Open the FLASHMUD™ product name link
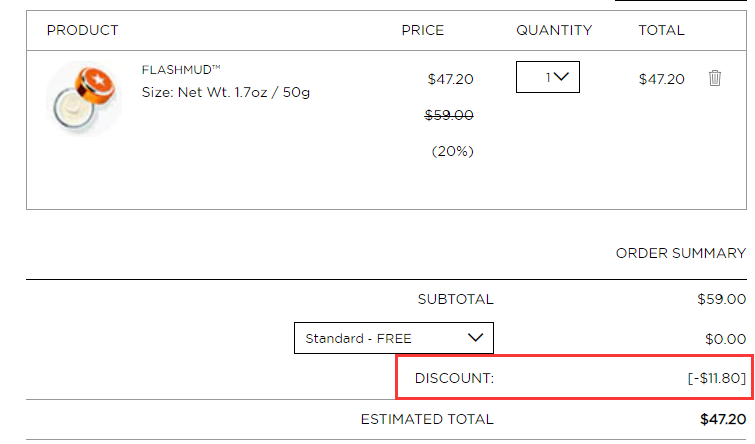The height and width of the screenshot is (444, 755). coord(181,70)
